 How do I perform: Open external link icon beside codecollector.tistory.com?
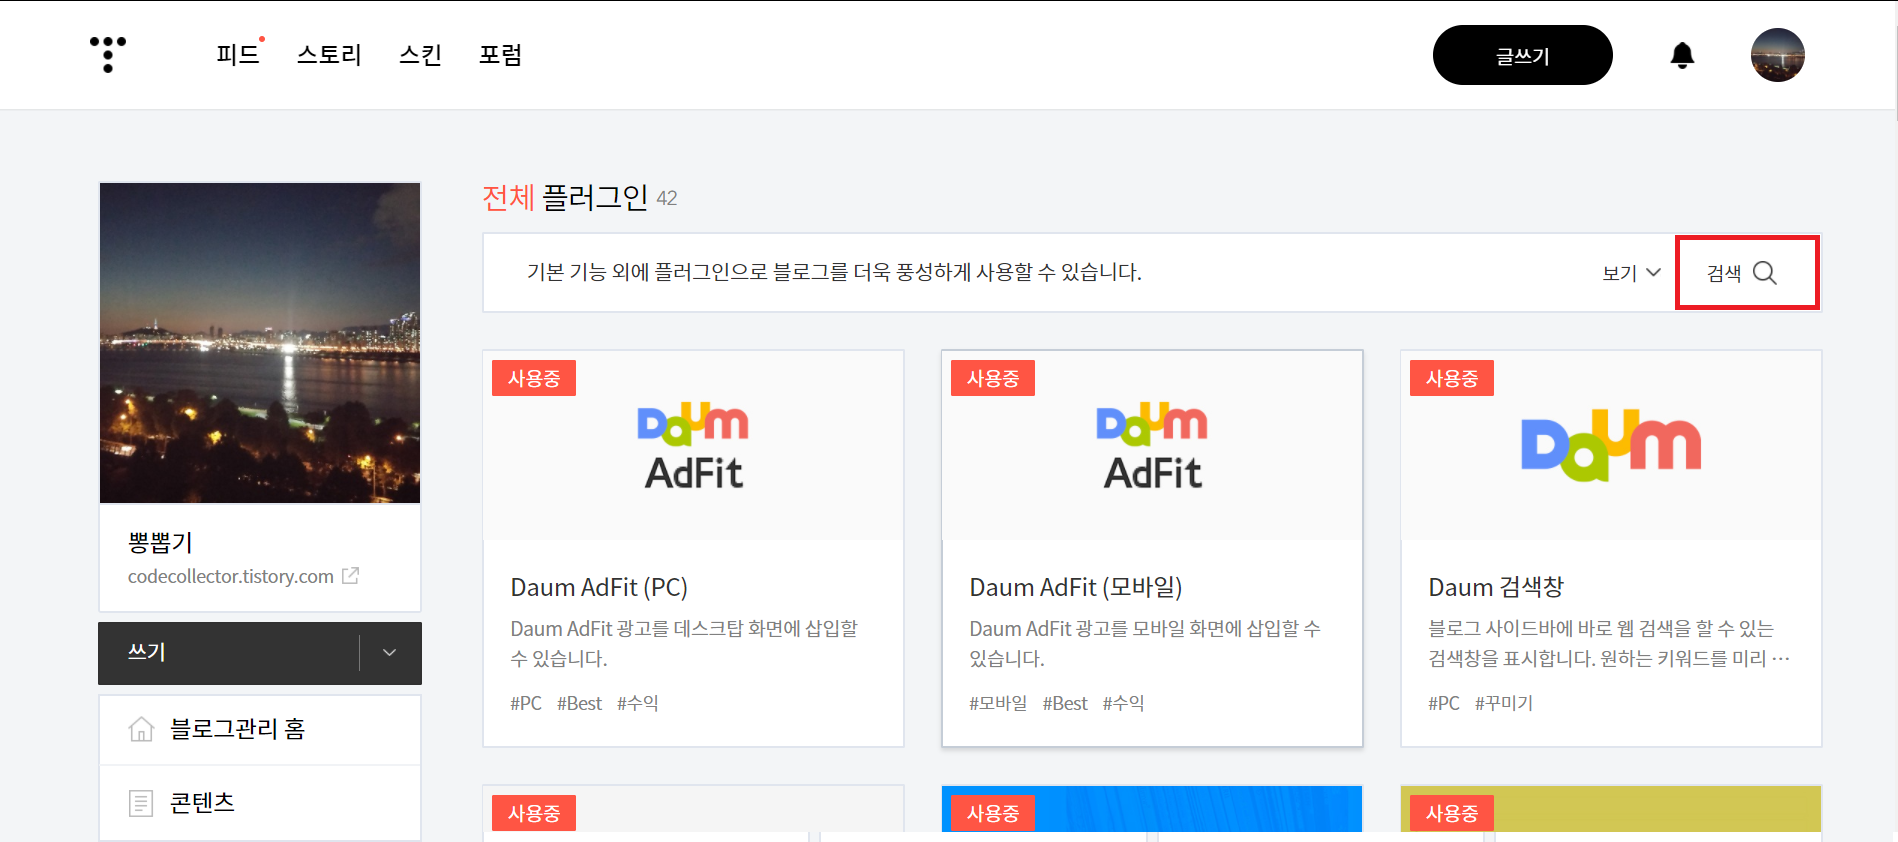350,576
